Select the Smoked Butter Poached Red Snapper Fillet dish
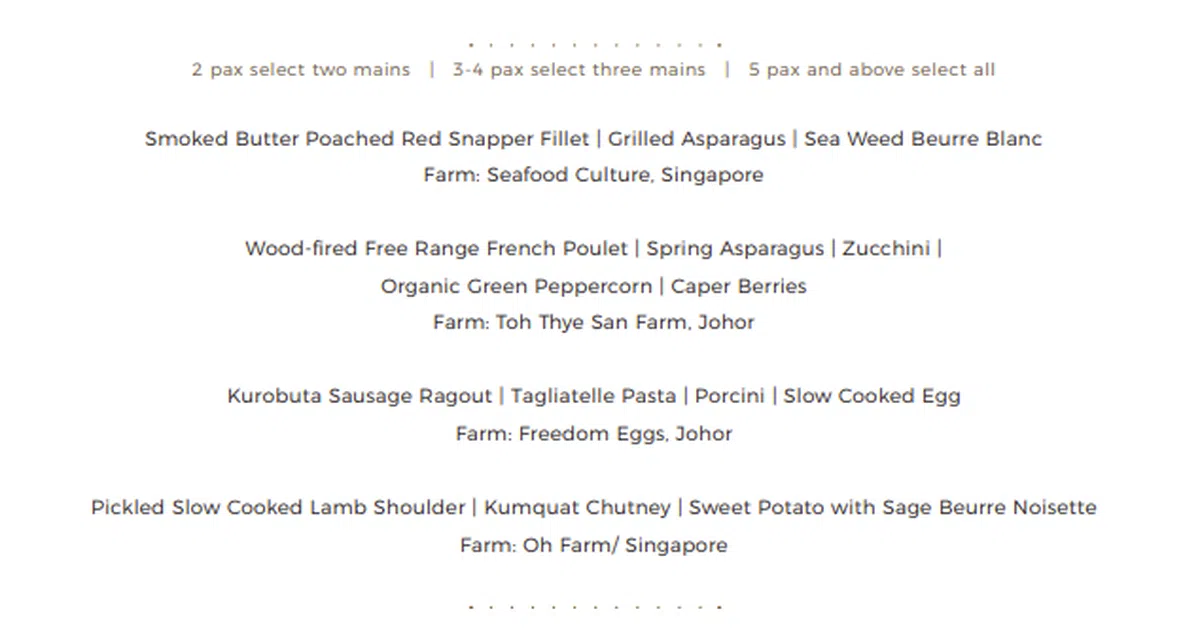 (x=367, y=139)
